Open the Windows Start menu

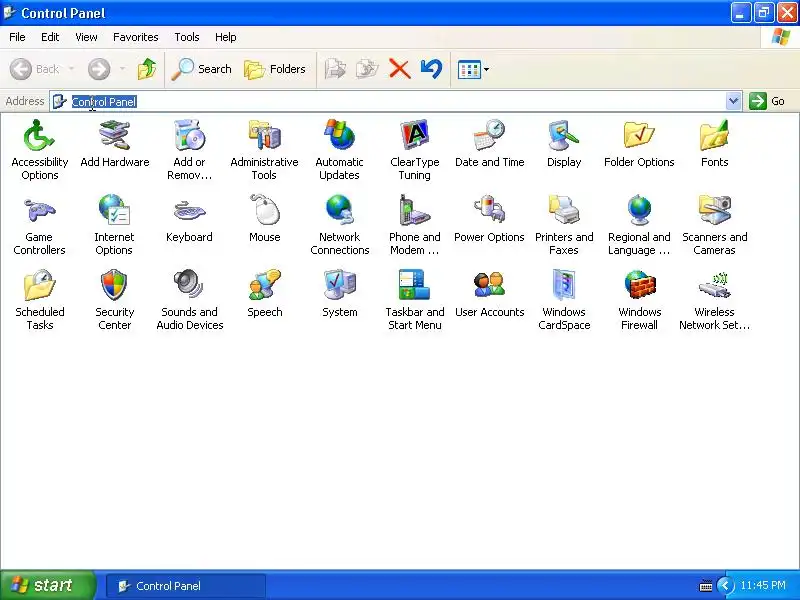[47, 585]
